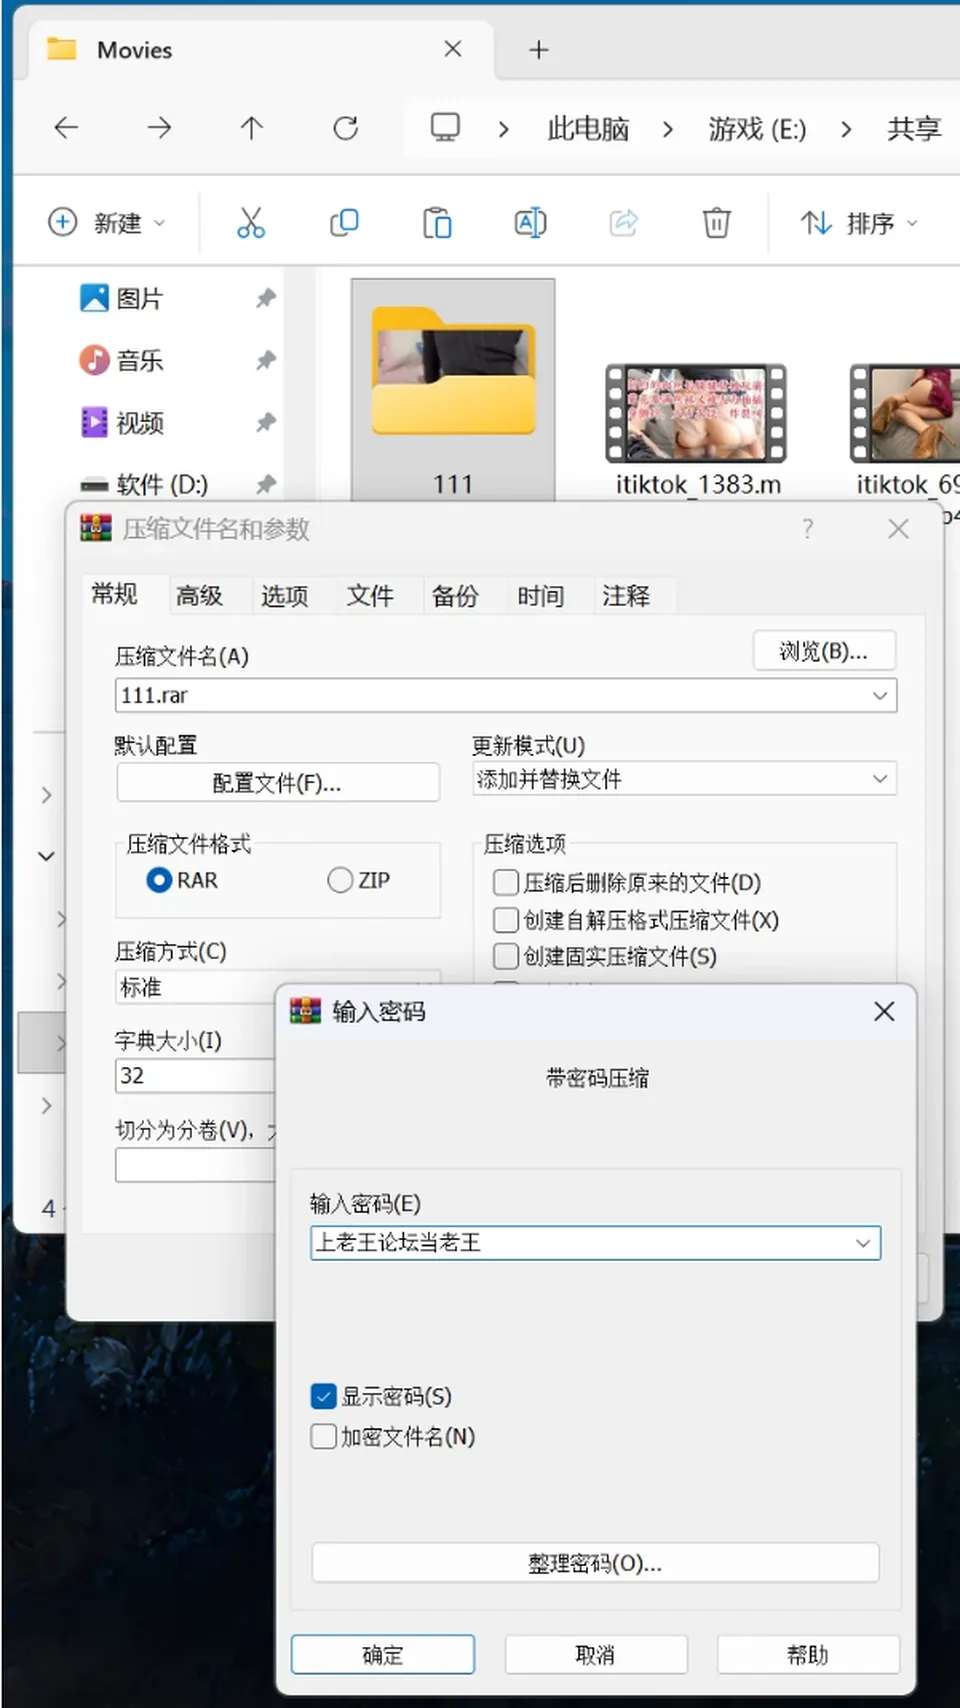
Task: Select ZIP archive format
Action: pyautogui.click(x=359, y=880)
